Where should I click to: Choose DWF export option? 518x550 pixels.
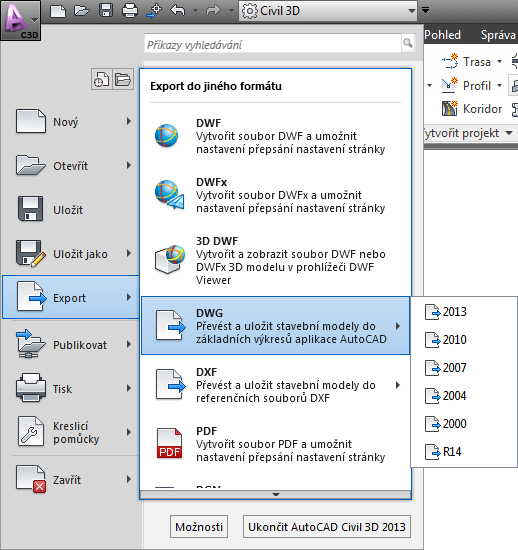pyautogui.click(x=275, y=136)
